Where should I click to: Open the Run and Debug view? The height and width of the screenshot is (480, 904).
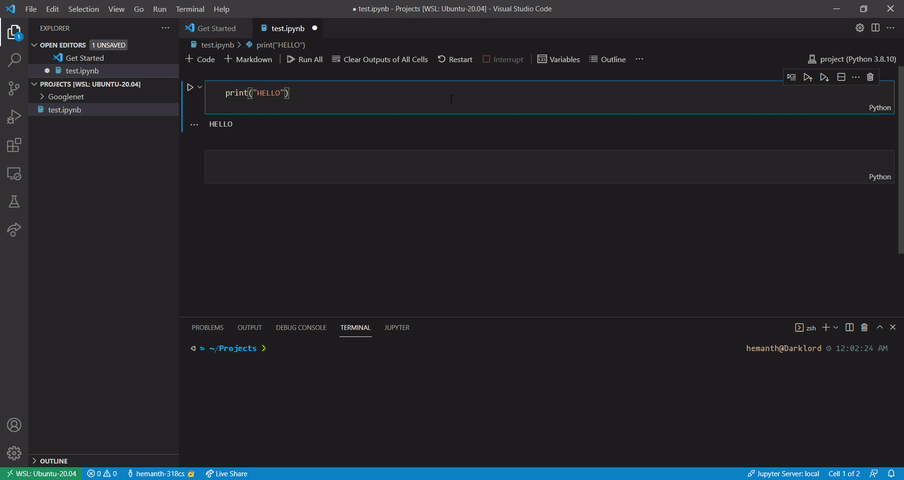[14, 116]
